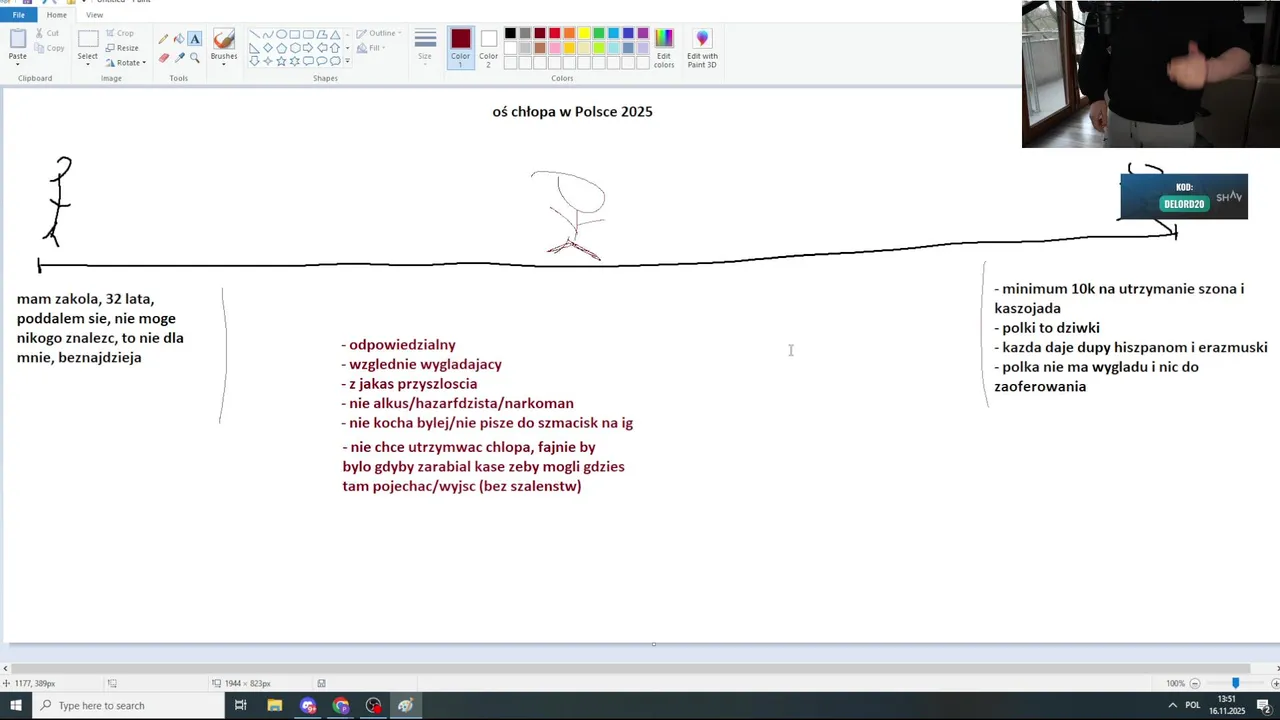This screenshot has width=1280, height=720.
Task: Click the zoom in plus button
Action: (1275, 683)
